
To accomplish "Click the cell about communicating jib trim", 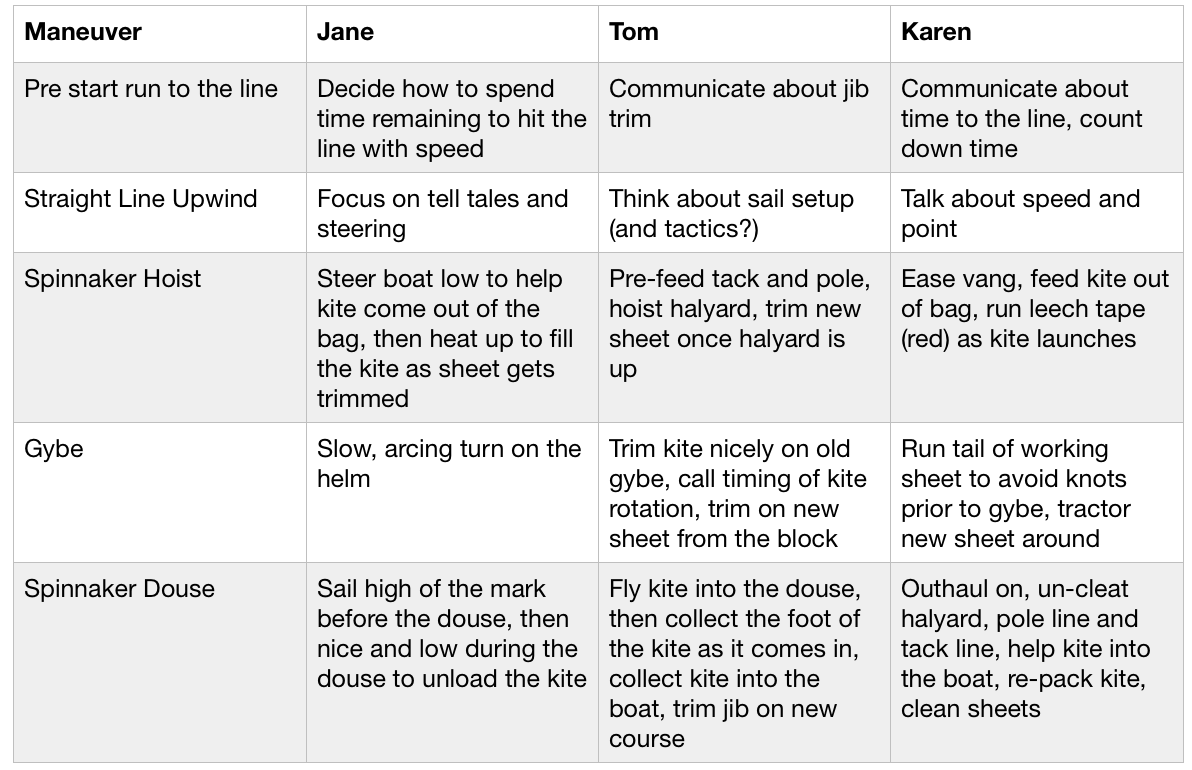I will [744, 117].
